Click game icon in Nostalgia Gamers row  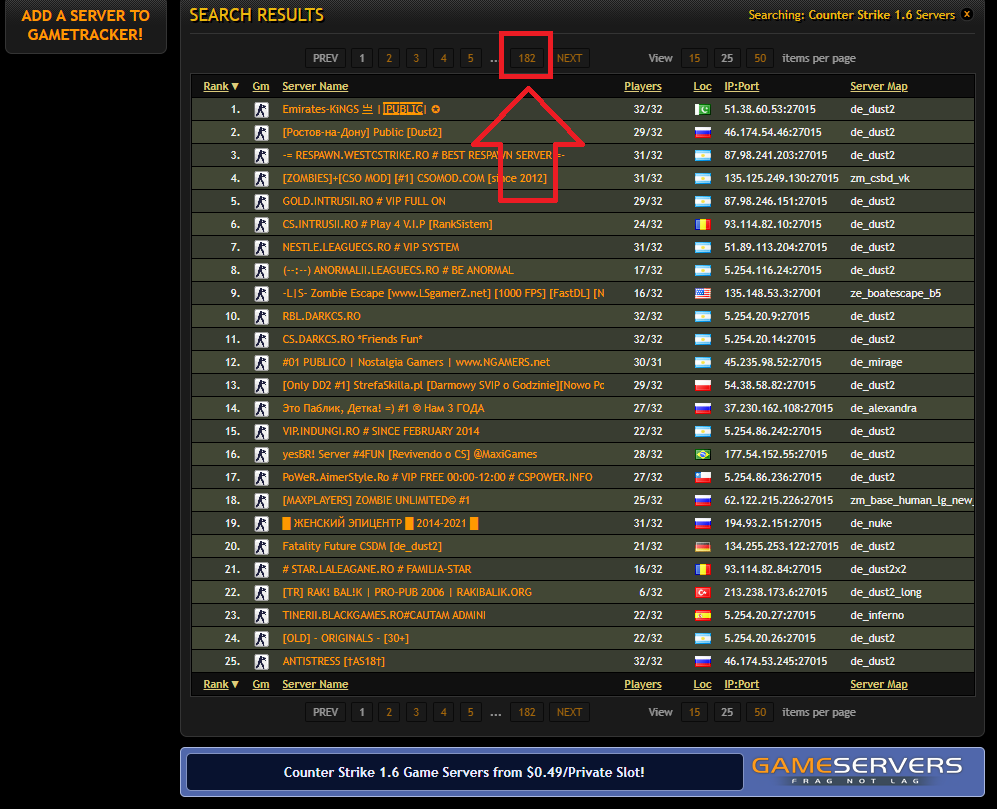pyautogui.click(x=261, y=363)
